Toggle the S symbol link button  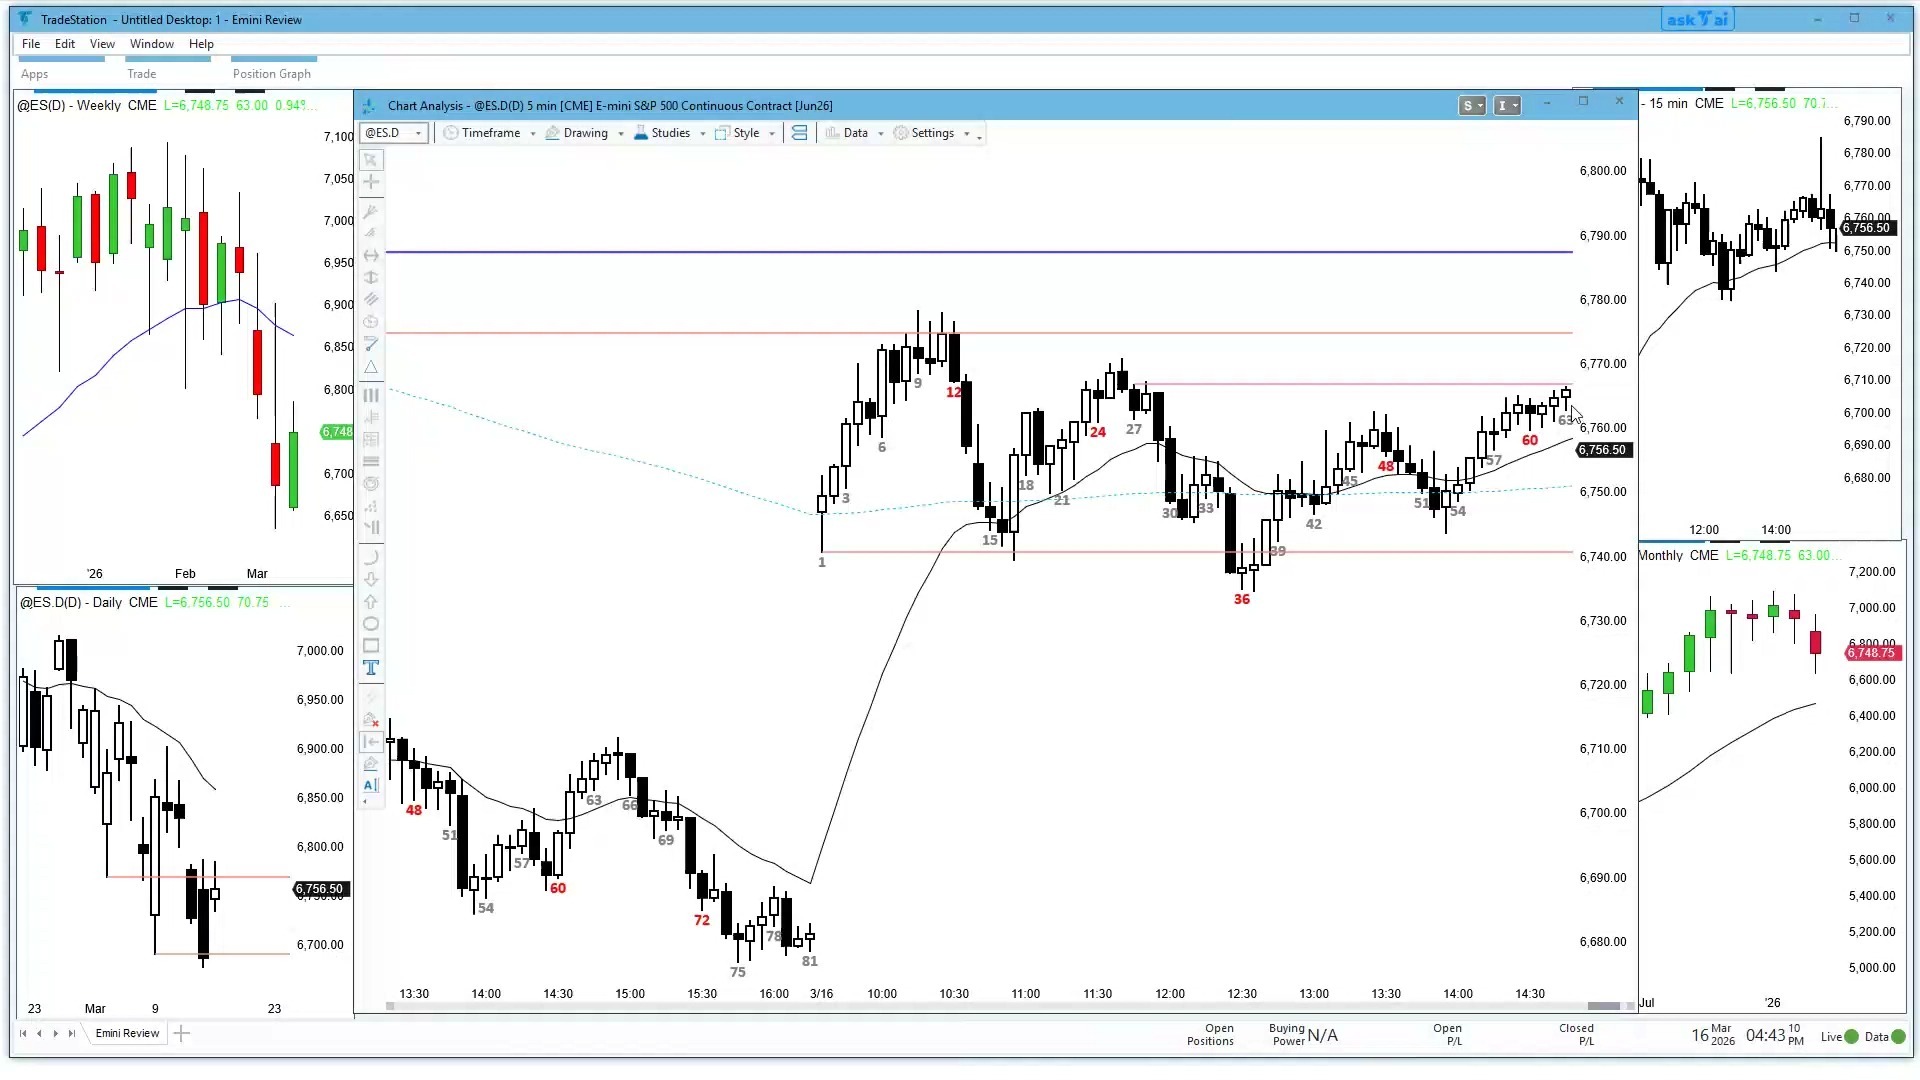click(1472, 106)
